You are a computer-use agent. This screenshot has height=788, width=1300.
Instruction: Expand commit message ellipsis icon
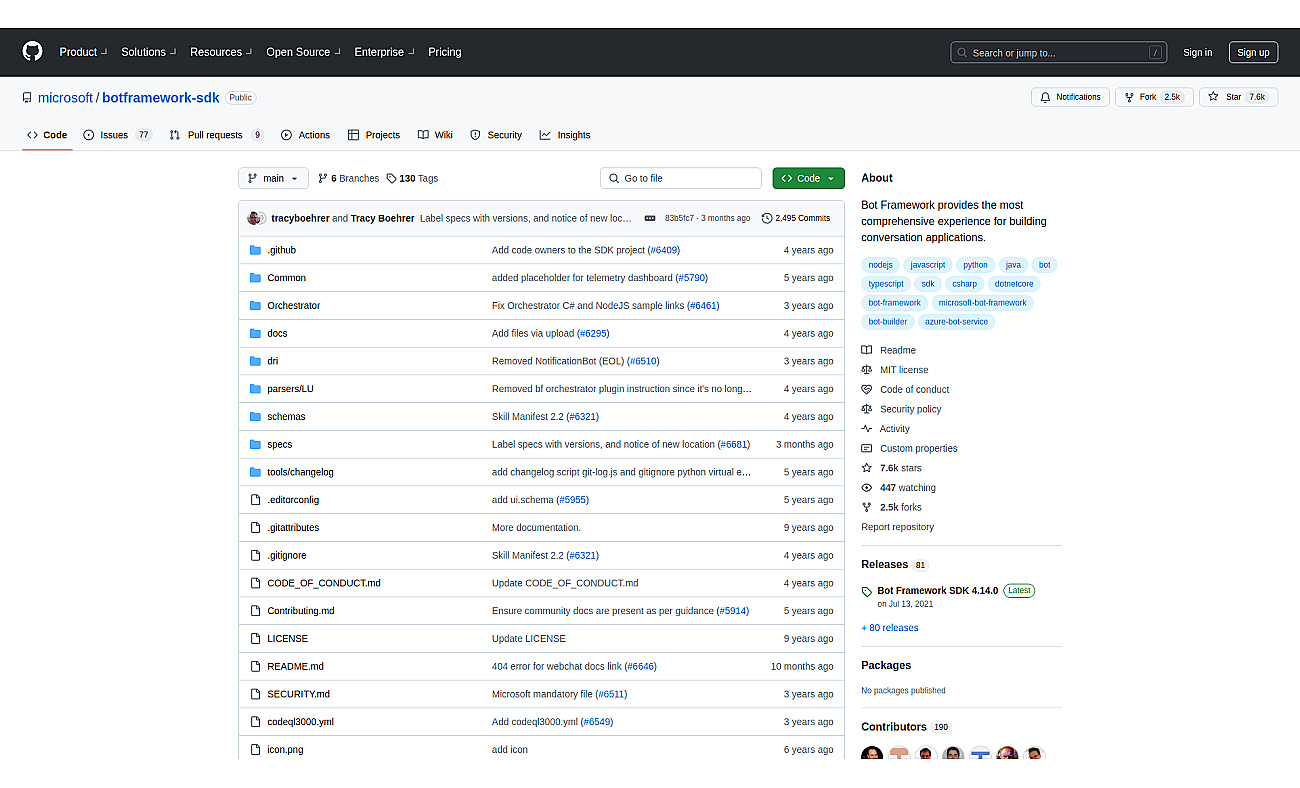point(650,218)
